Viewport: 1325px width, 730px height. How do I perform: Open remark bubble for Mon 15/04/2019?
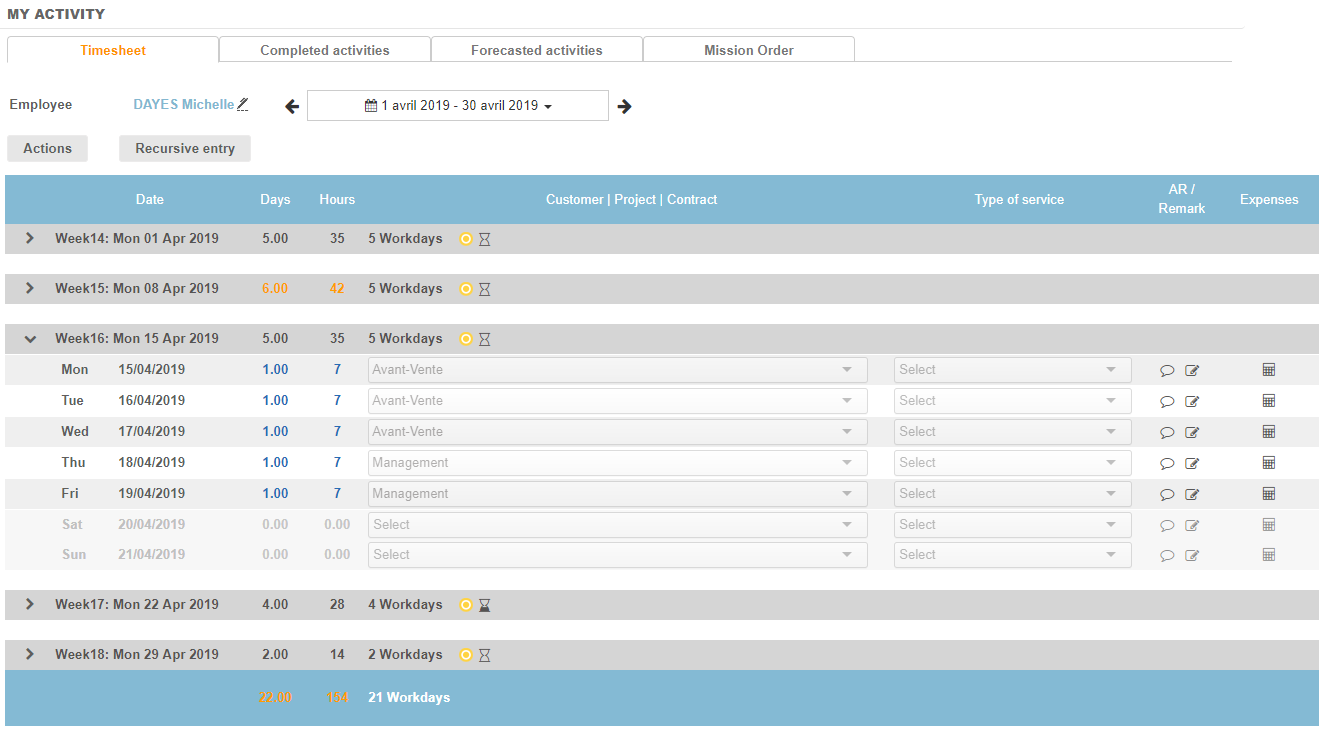tap(1166, 371)
